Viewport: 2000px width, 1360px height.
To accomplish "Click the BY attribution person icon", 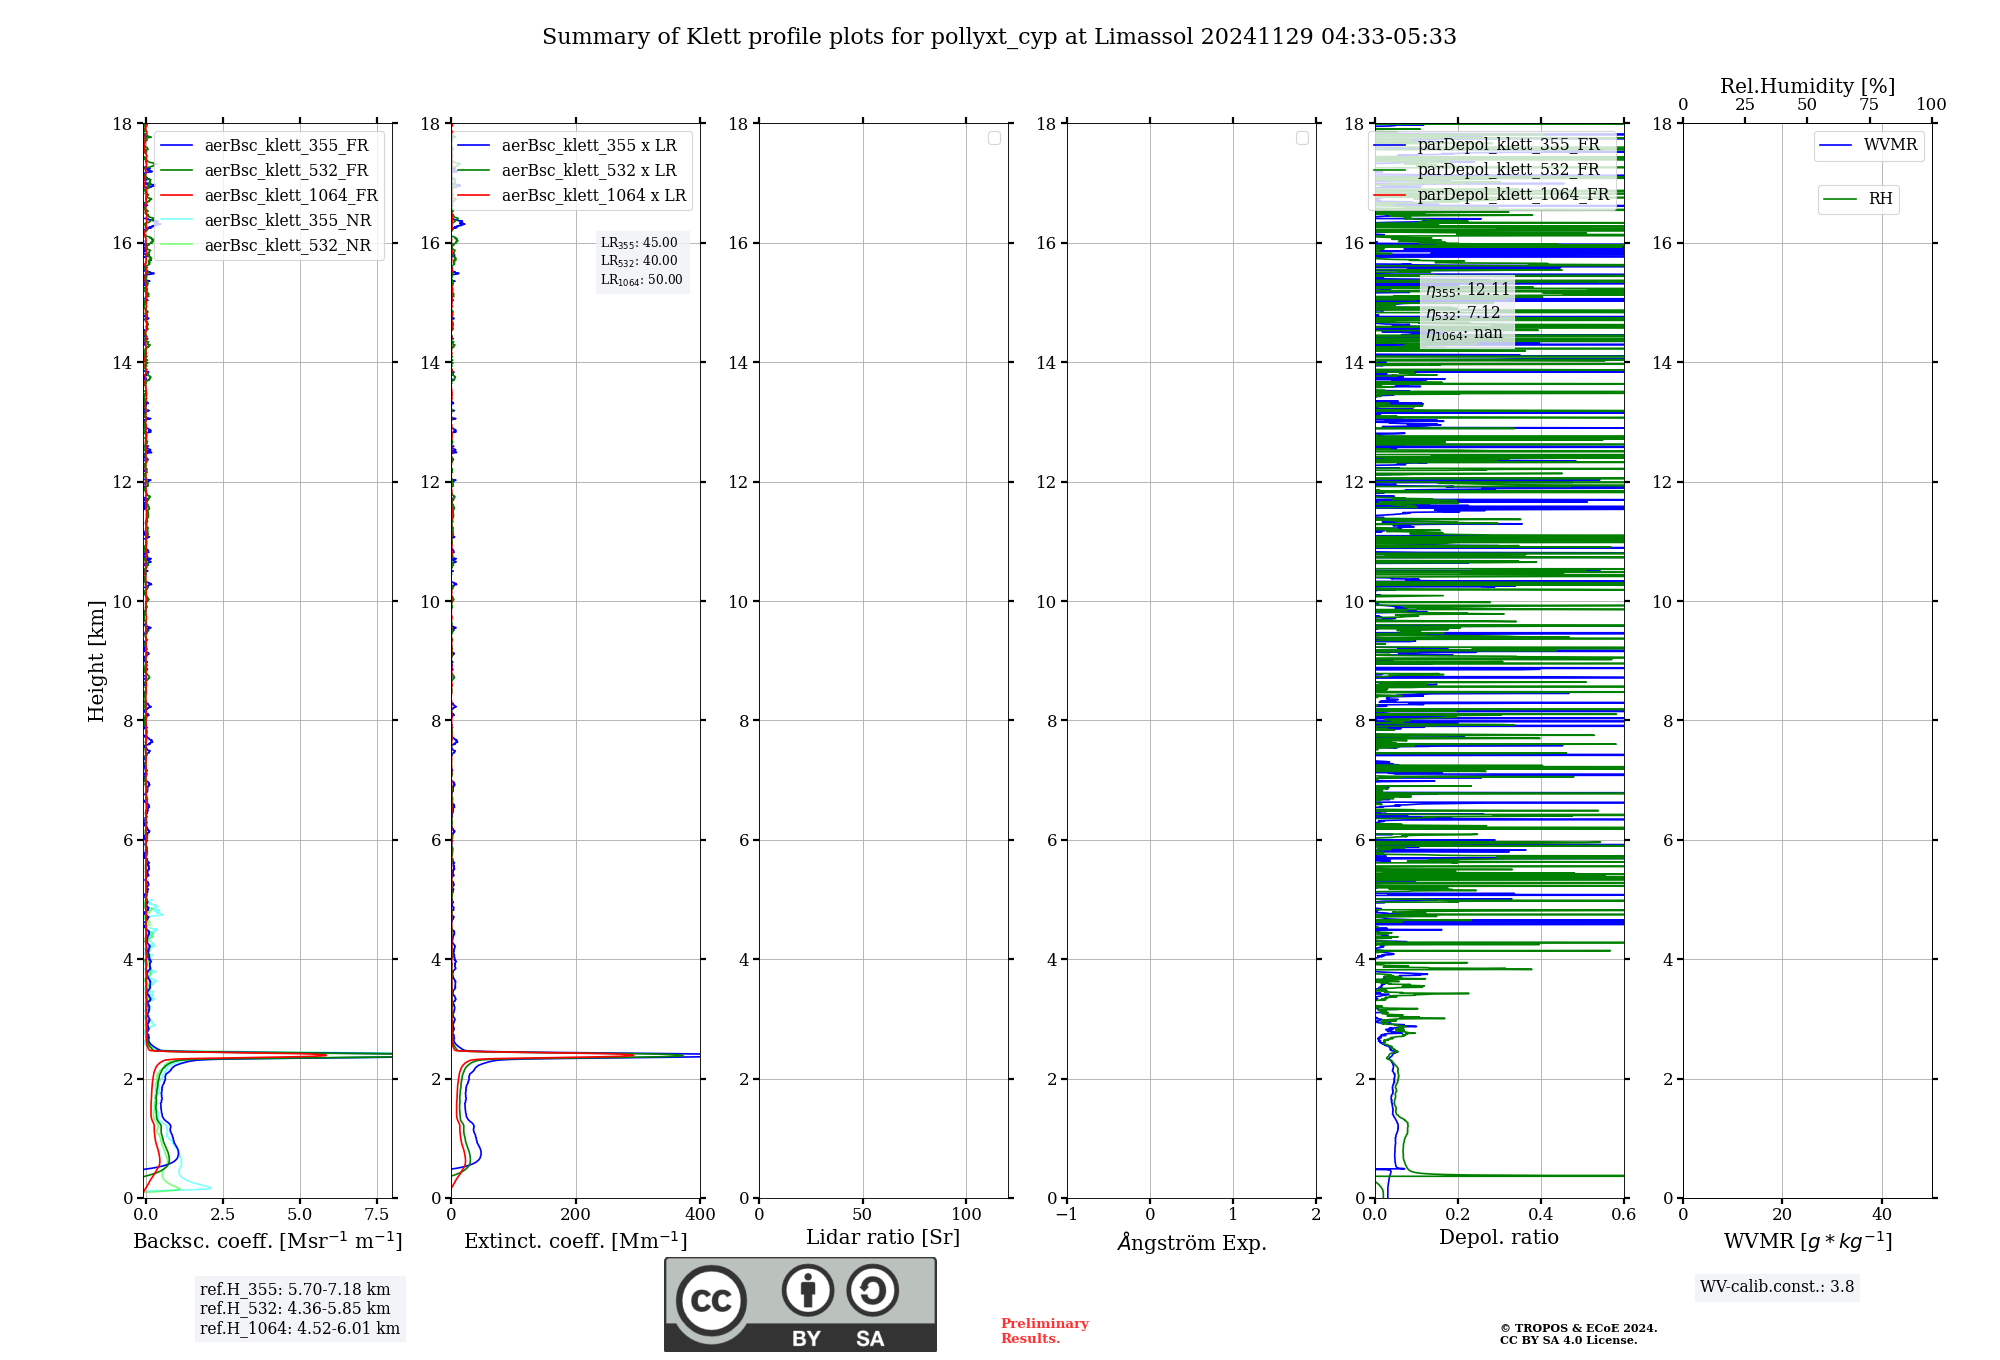I will click(x=808, y=1290).
